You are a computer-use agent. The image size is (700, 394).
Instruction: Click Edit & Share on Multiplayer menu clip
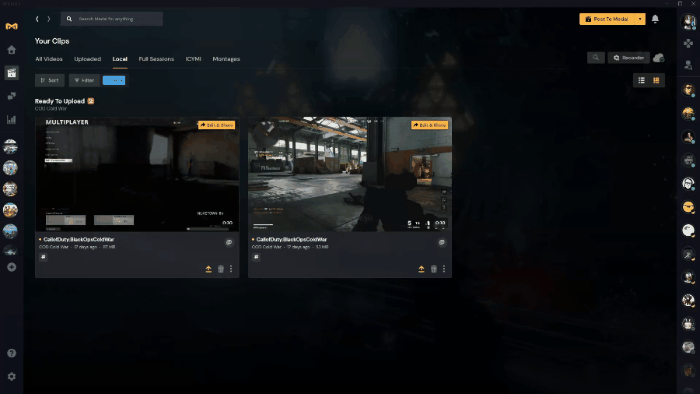[217, 125]
